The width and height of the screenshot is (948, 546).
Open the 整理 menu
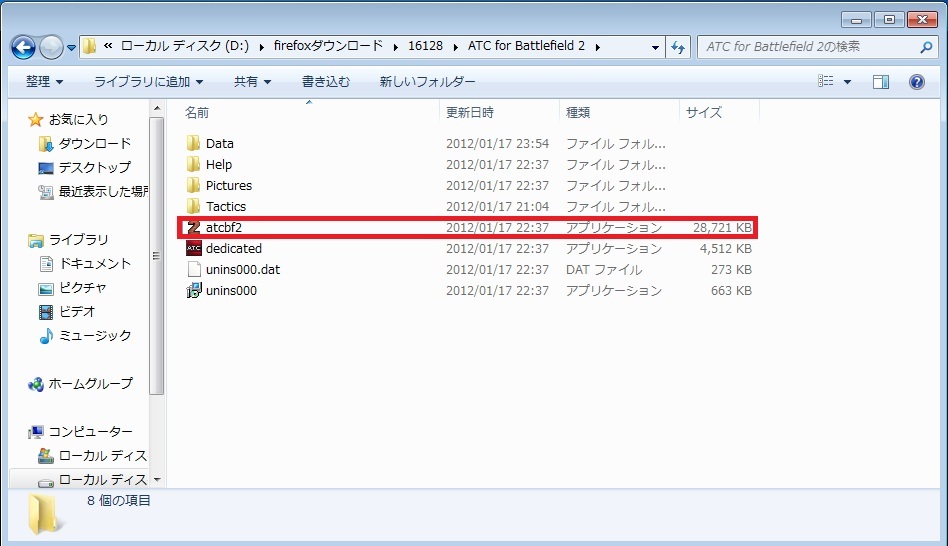pyautogui.click(x=44, y=82)
